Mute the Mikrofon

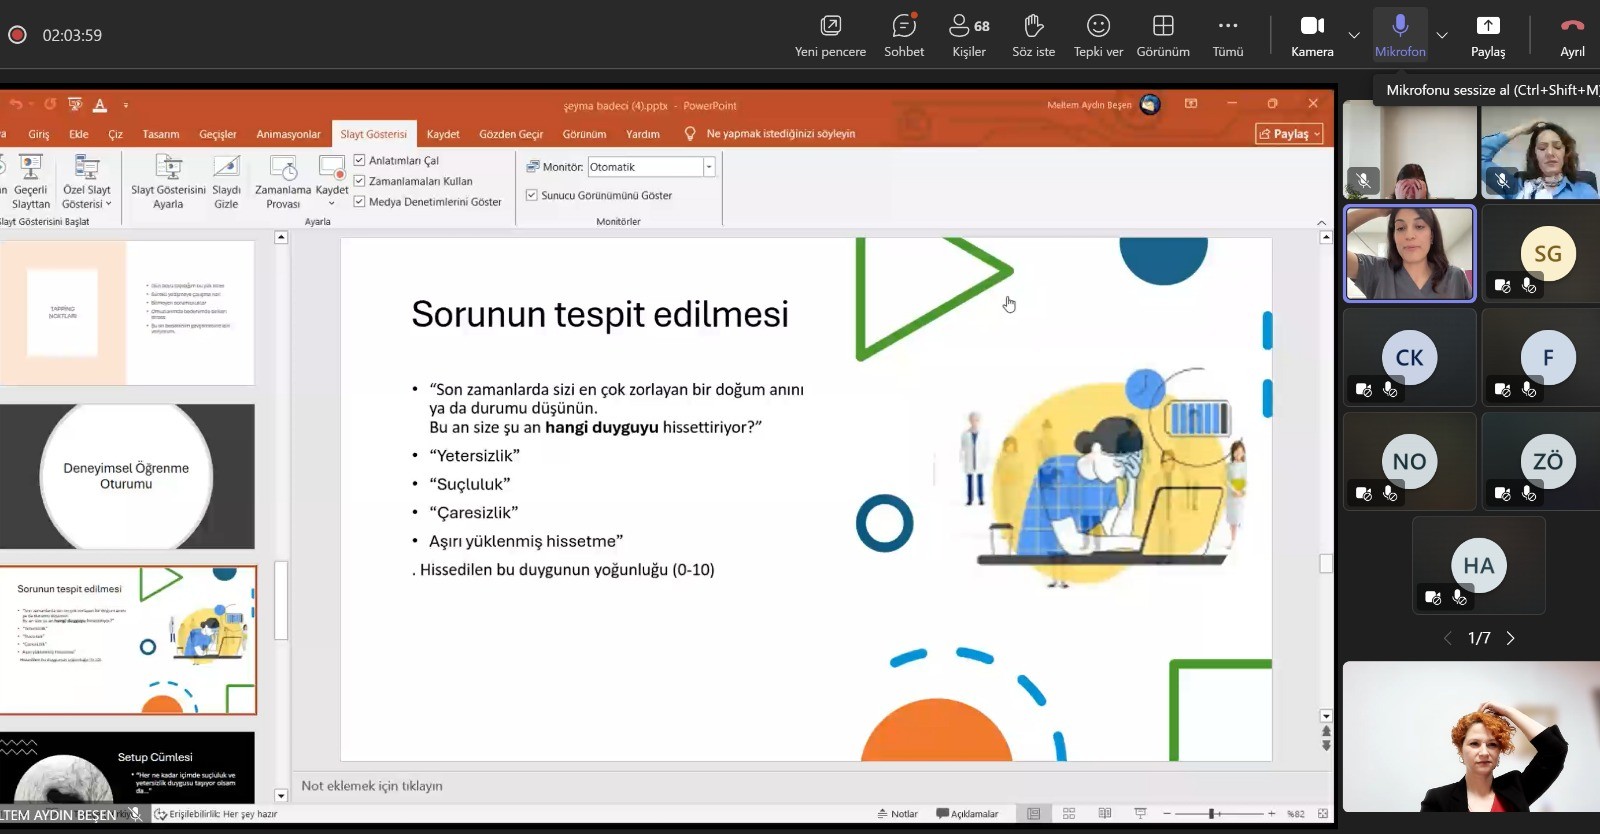pos(1400,35)
